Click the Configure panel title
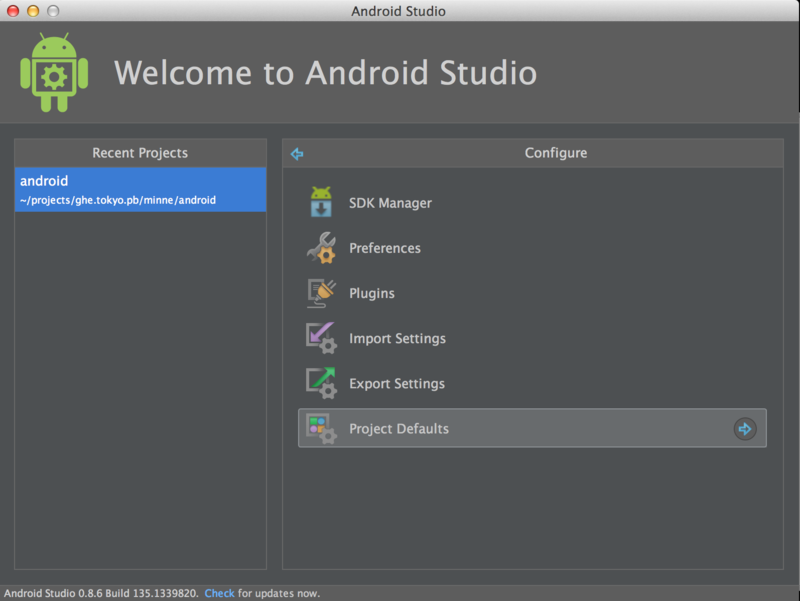The height and width of the screenshot is (601, 800). click(556, 153)
